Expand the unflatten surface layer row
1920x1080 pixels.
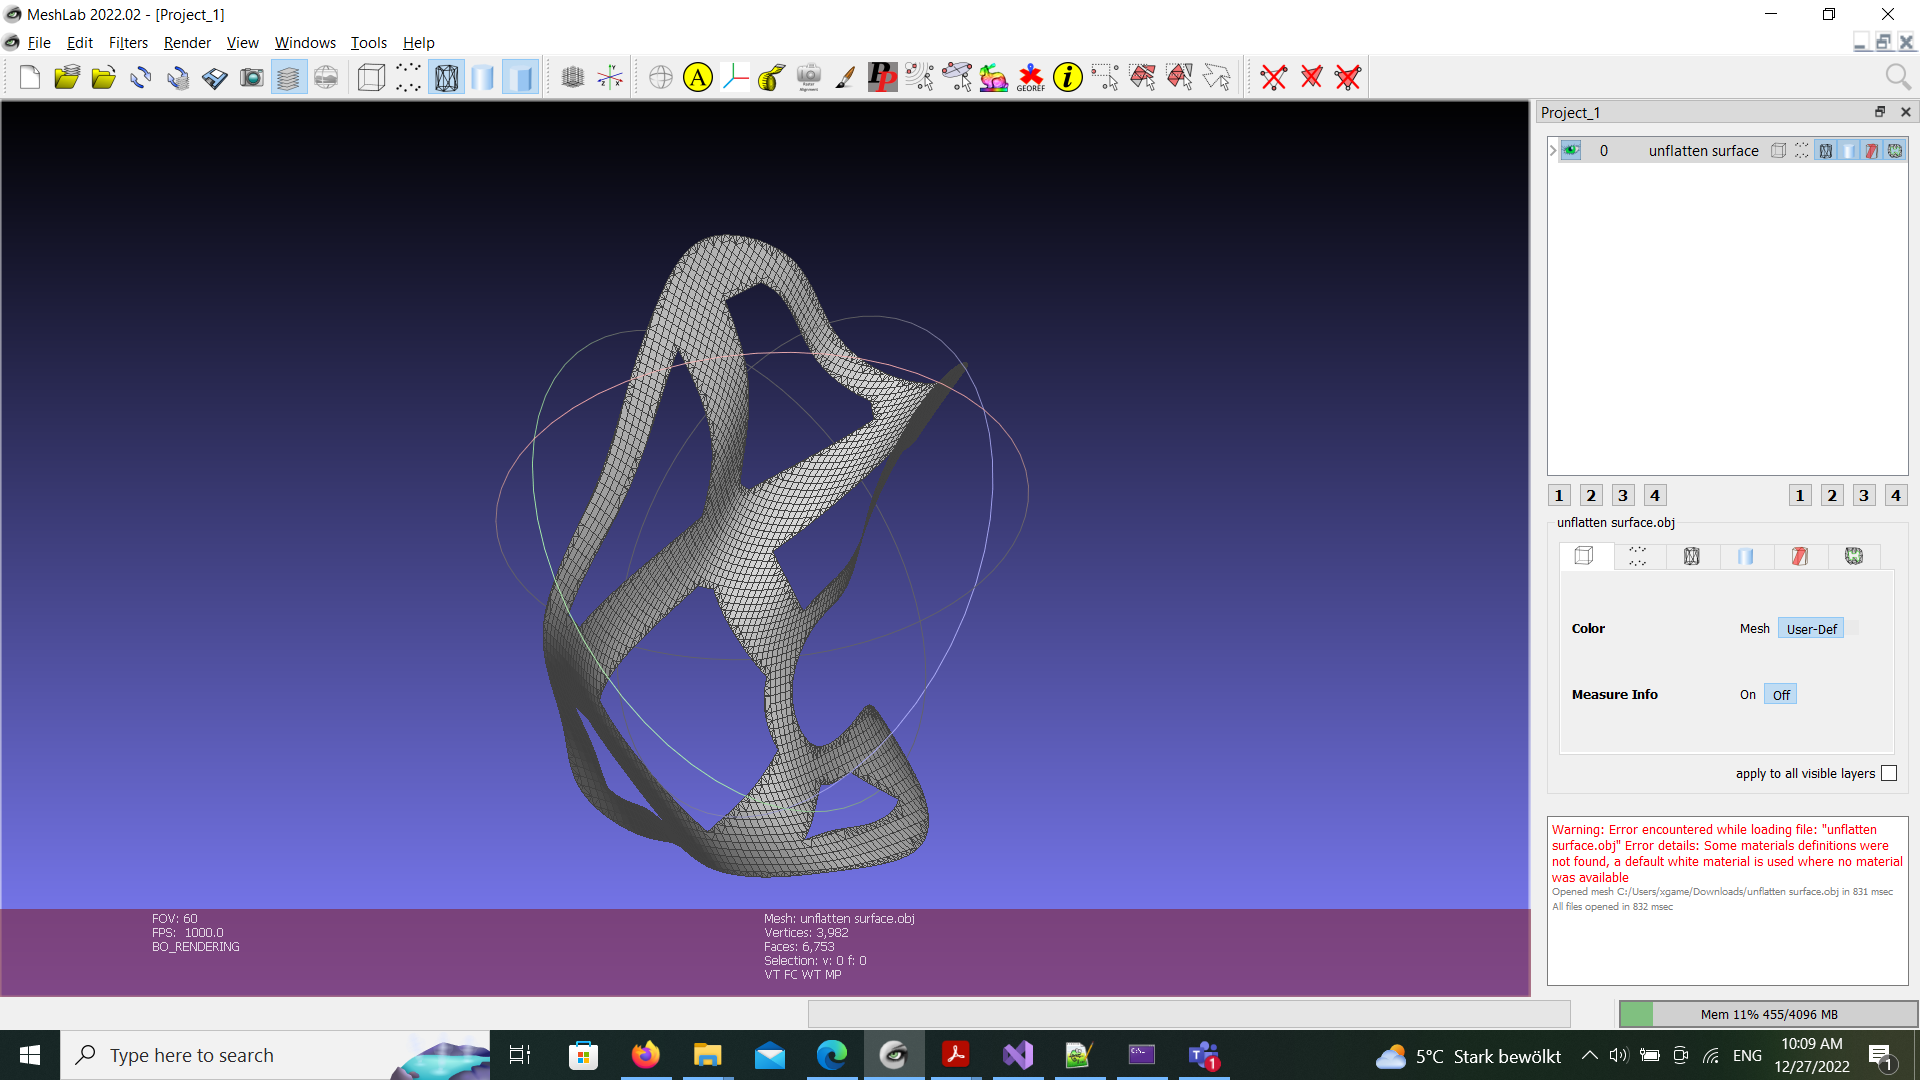pos(1553,151)
